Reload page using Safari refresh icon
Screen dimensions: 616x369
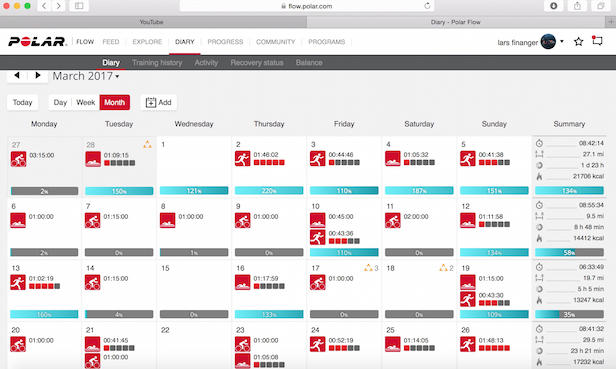pyautogui.click(x=427, y=6)
